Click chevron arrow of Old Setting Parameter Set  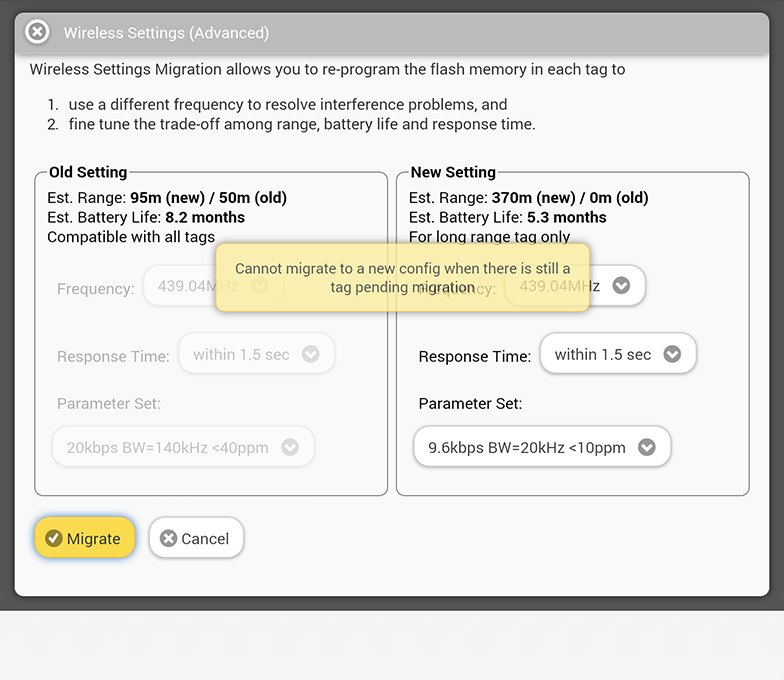(x=290, y=447)
